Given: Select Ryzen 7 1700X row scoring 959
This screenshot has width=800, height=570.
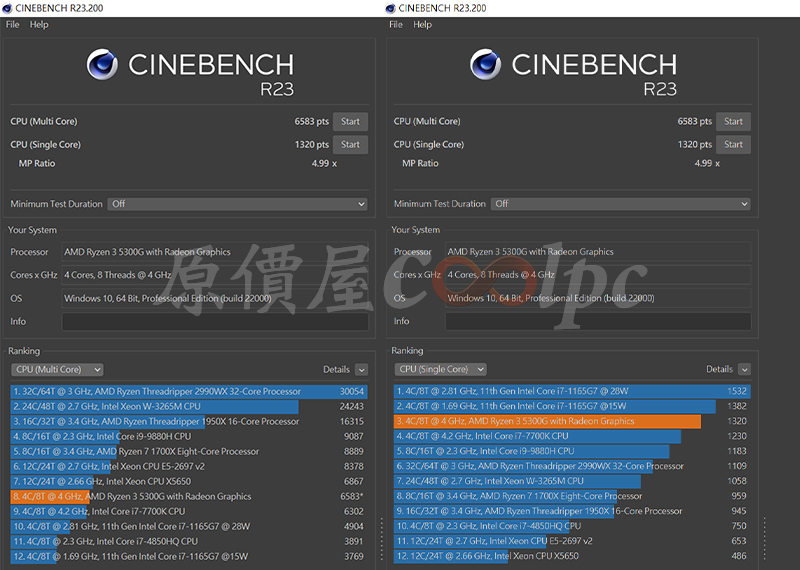Looking at the screenshot, I should coord(572,496).
